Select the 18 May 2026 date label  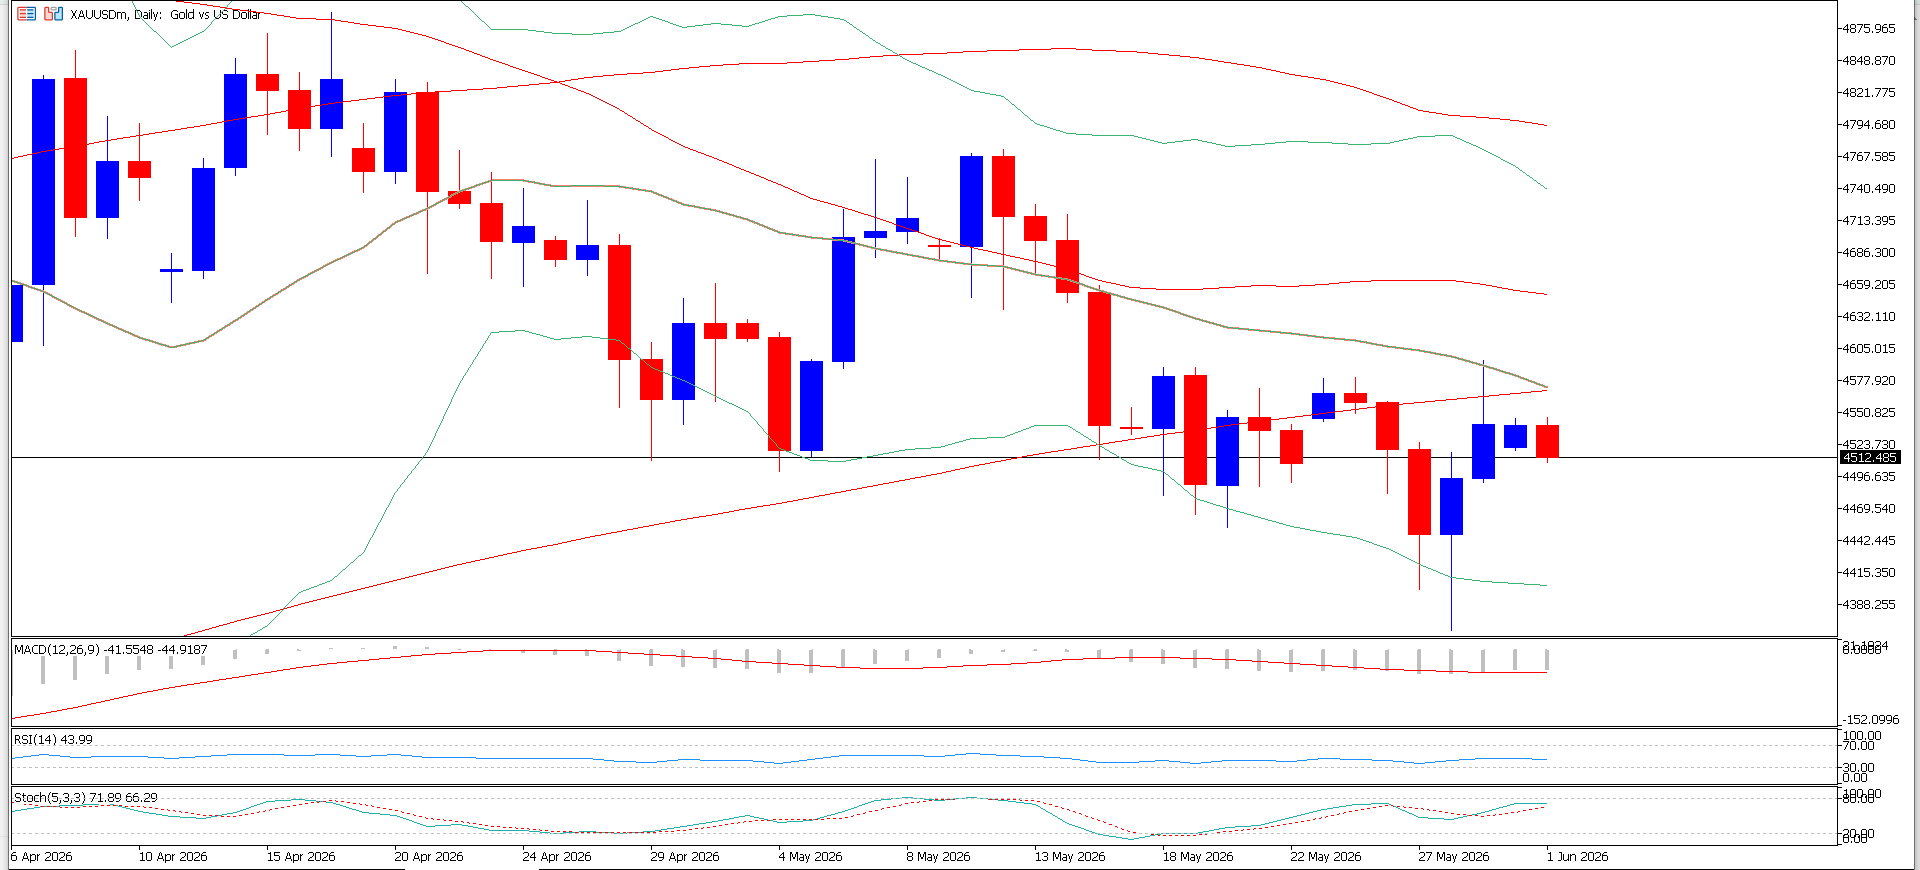point(1198,857)
